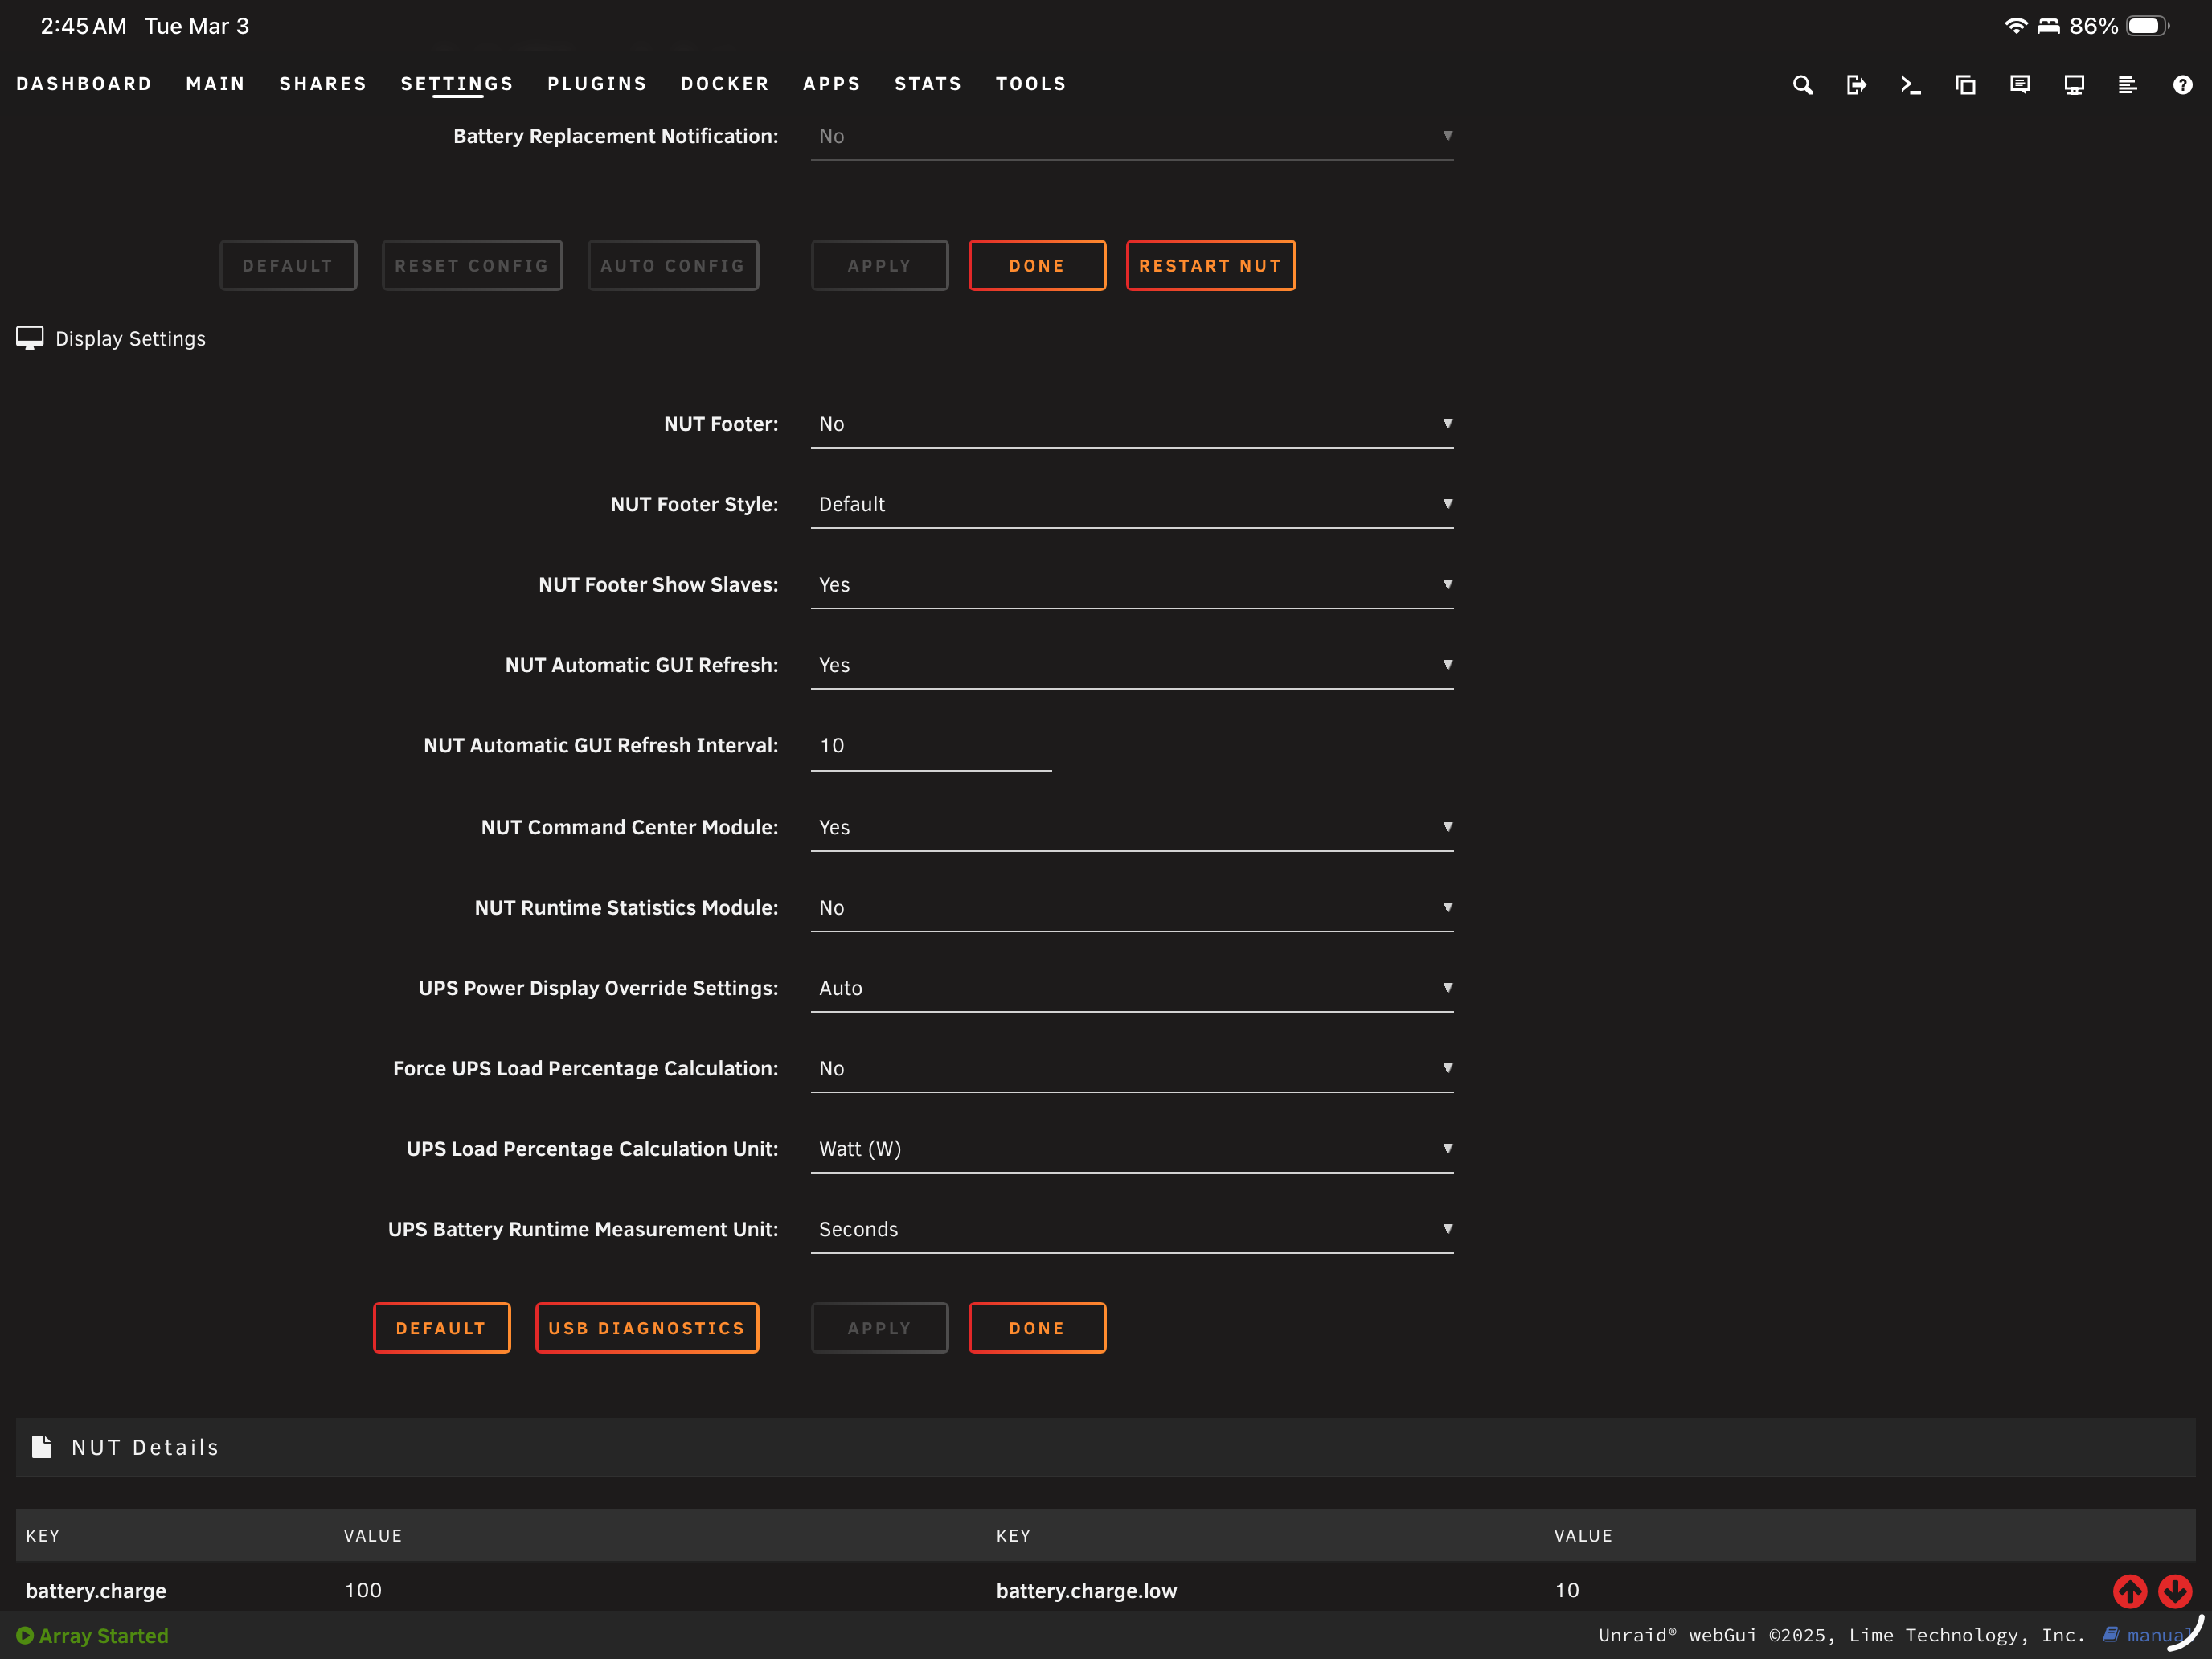The width and height of the screenshot is (2212, 1659).
Task: Open the search icon in the header
Action: click(1802, 85)
